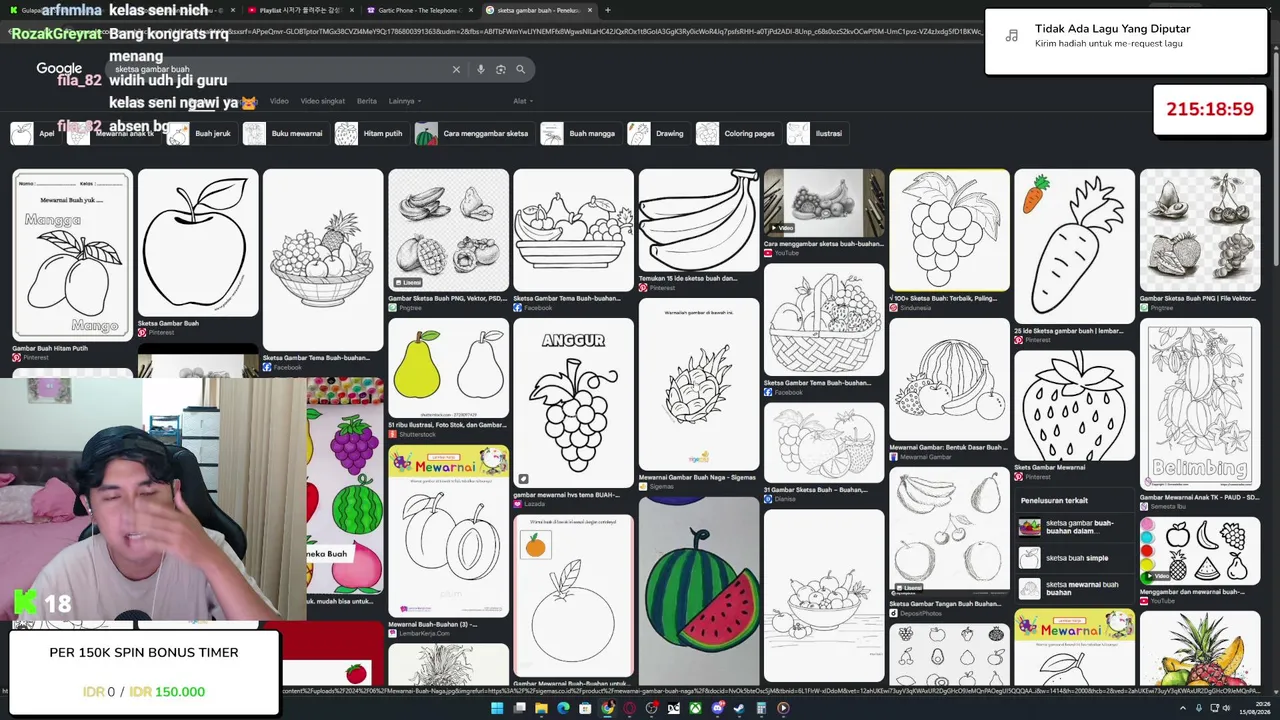Open the Semesta Ibu source link
This screenshot has height=720, width=1280.
(x=1165, y=507)
